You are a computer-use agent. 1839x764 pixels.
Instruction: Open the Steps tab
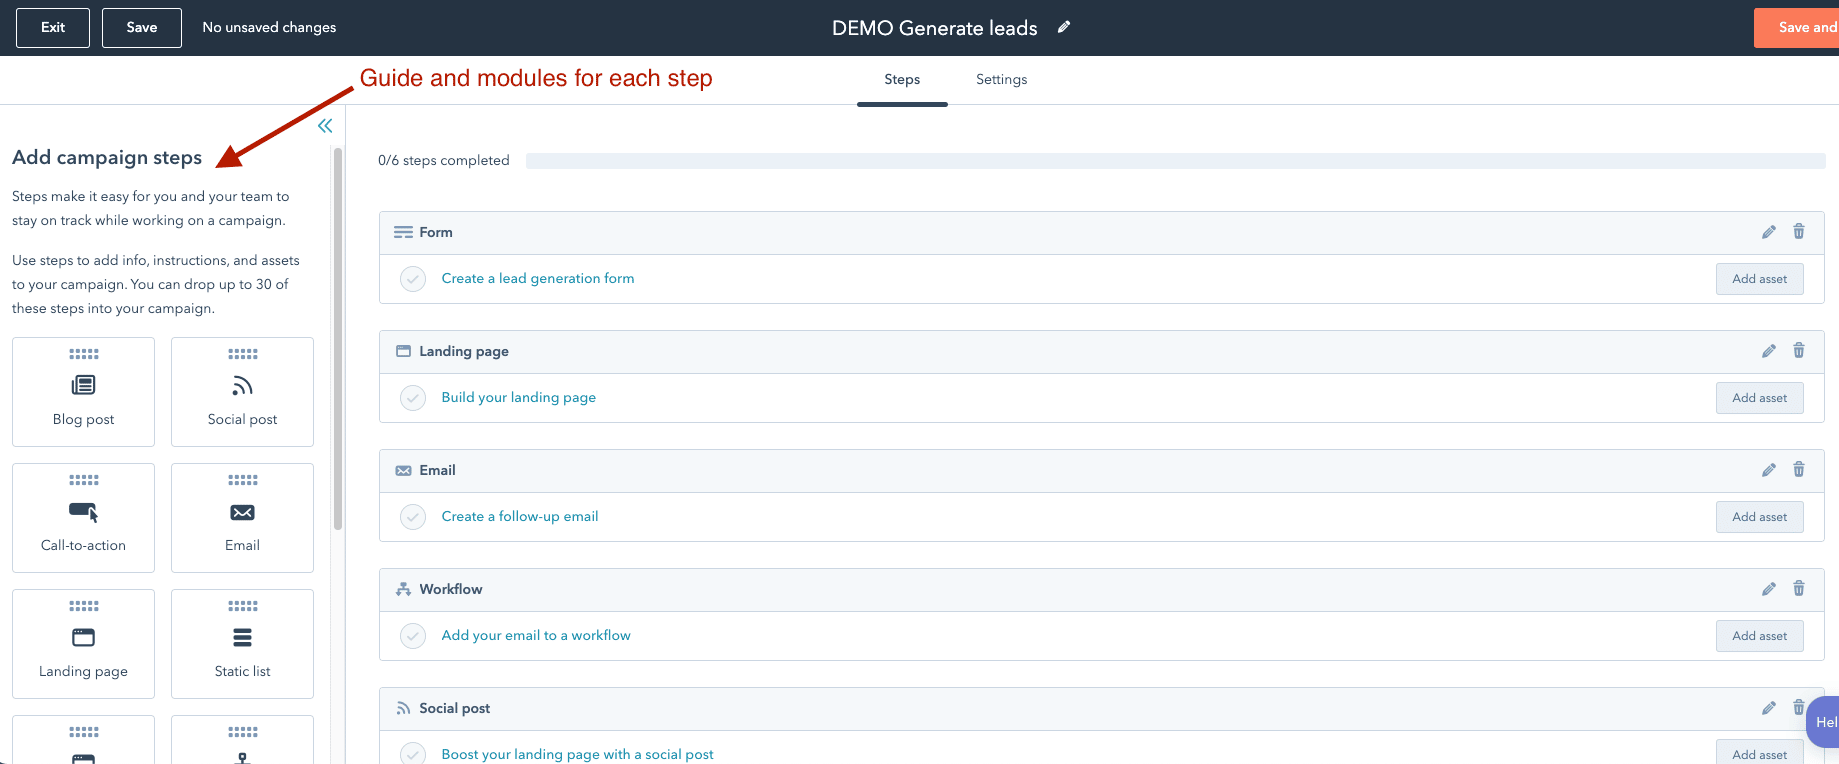click(x=901, y=80)
